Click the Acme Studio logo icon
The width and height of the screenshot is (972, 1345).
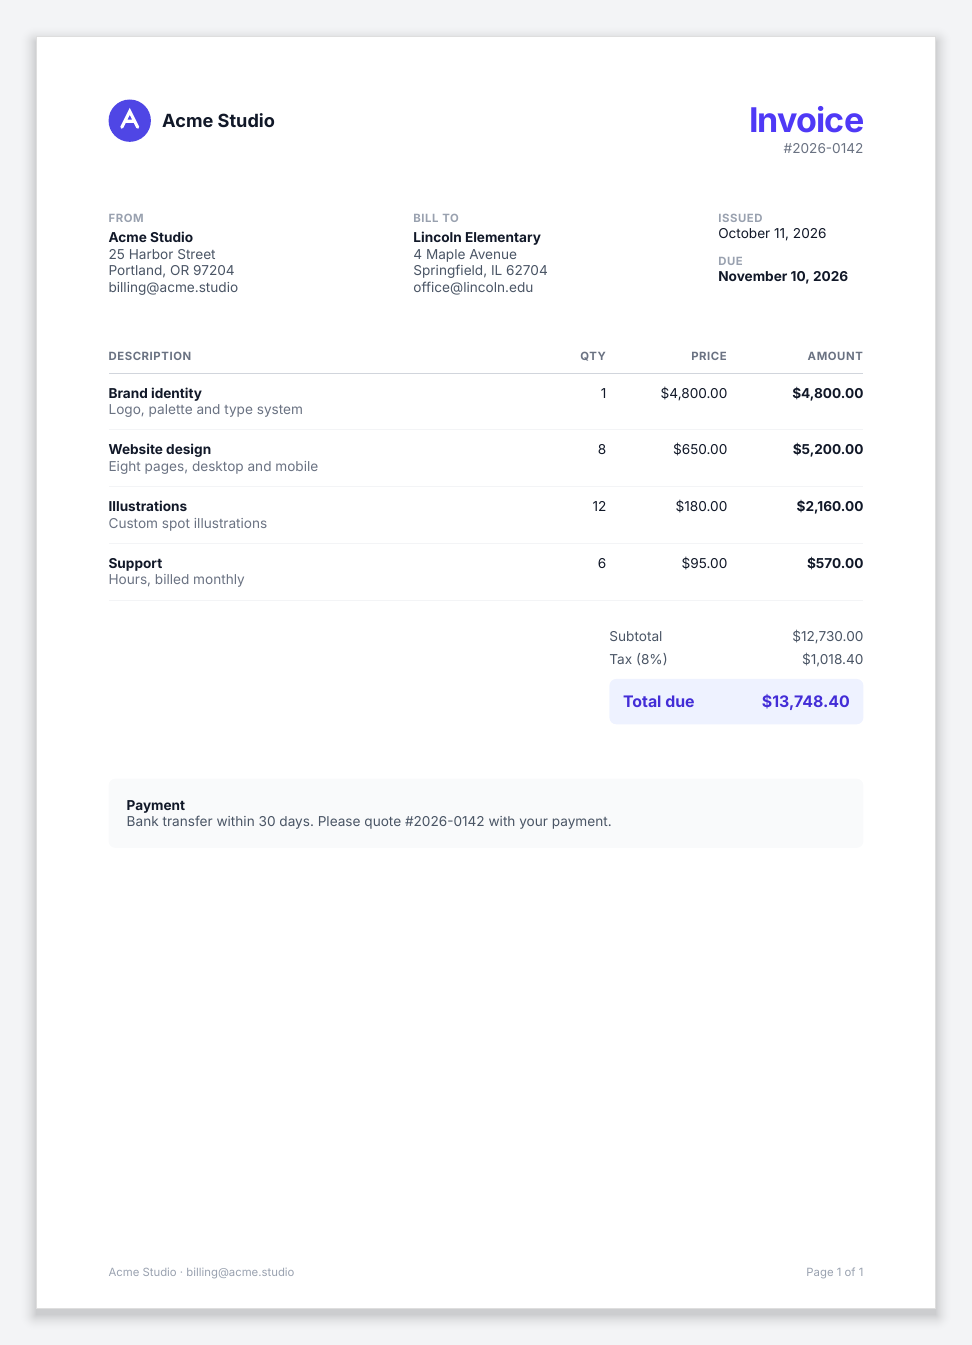(130, 121)
